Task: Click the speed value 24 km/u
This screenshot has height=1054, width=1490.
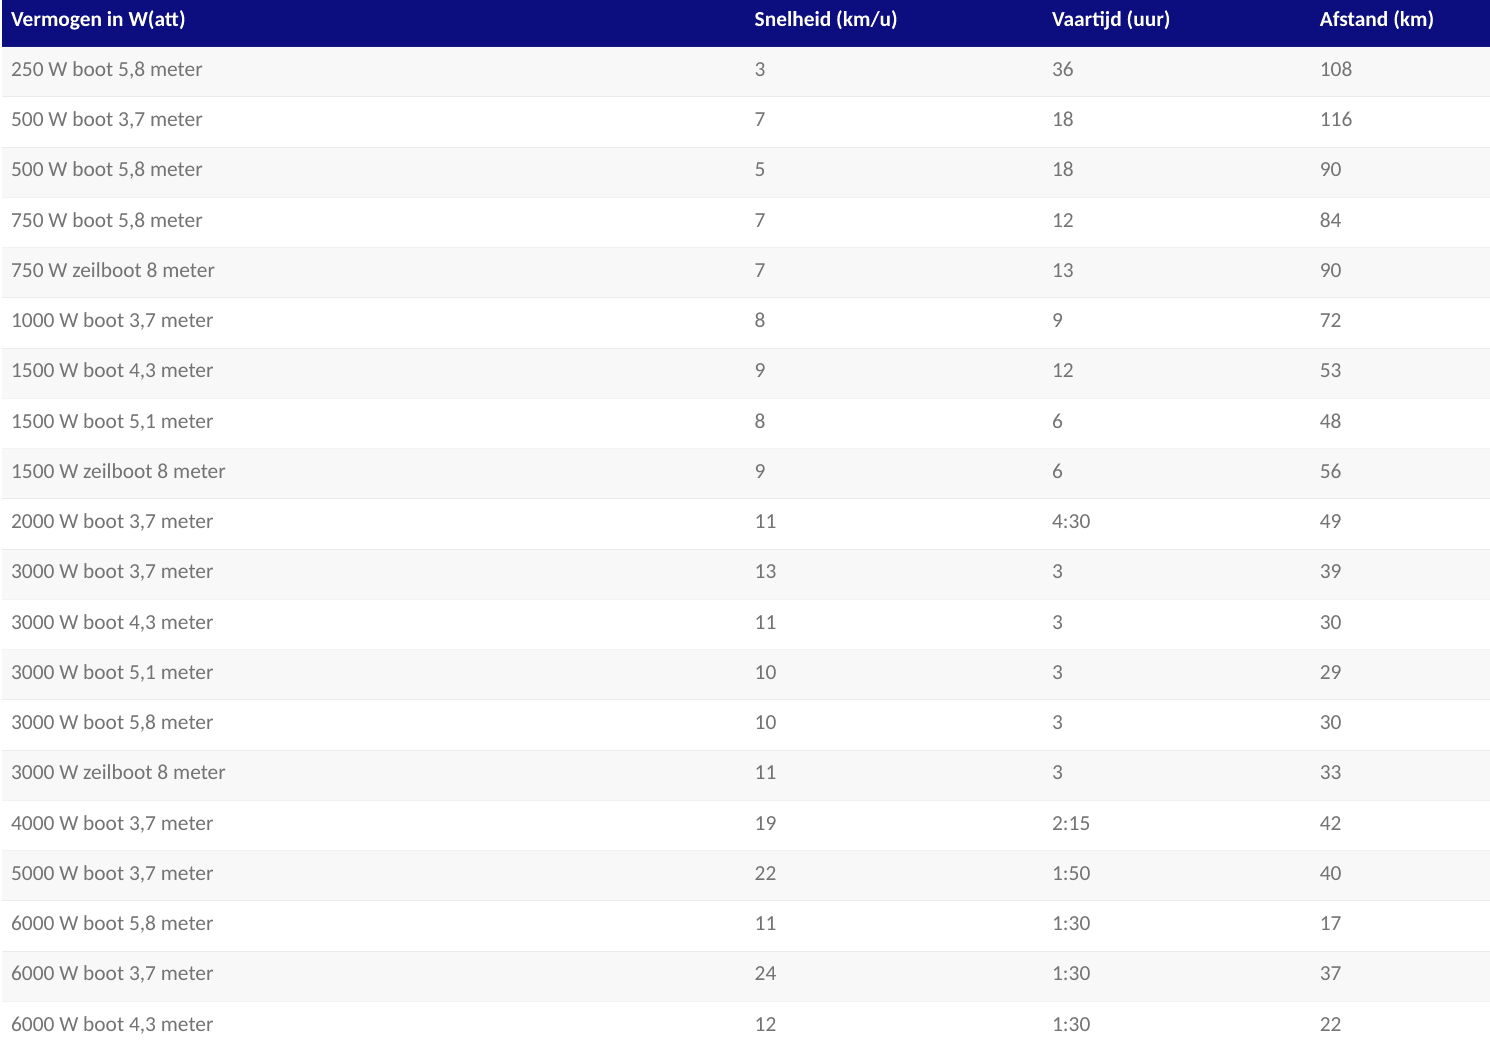Action: (x=765, y=974)
